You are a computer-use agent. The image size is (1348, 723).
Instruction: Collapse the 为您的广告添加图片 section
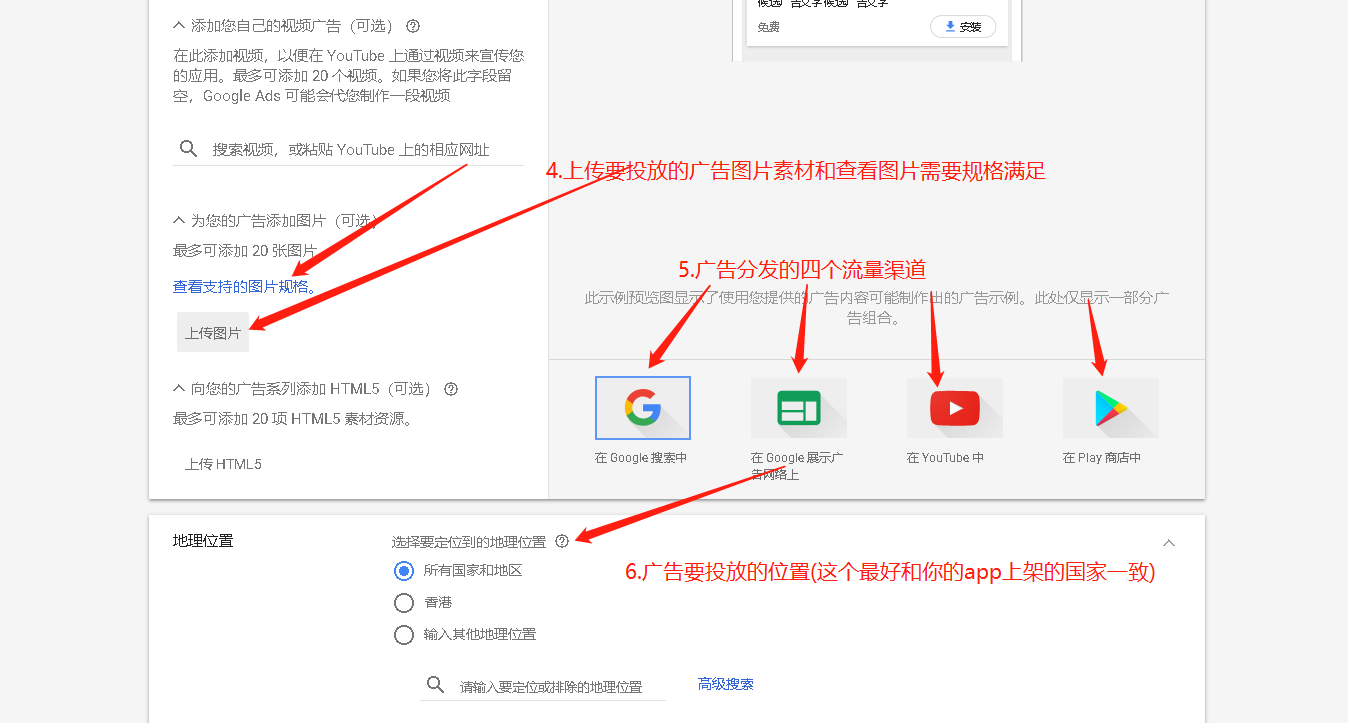[179, 220]
